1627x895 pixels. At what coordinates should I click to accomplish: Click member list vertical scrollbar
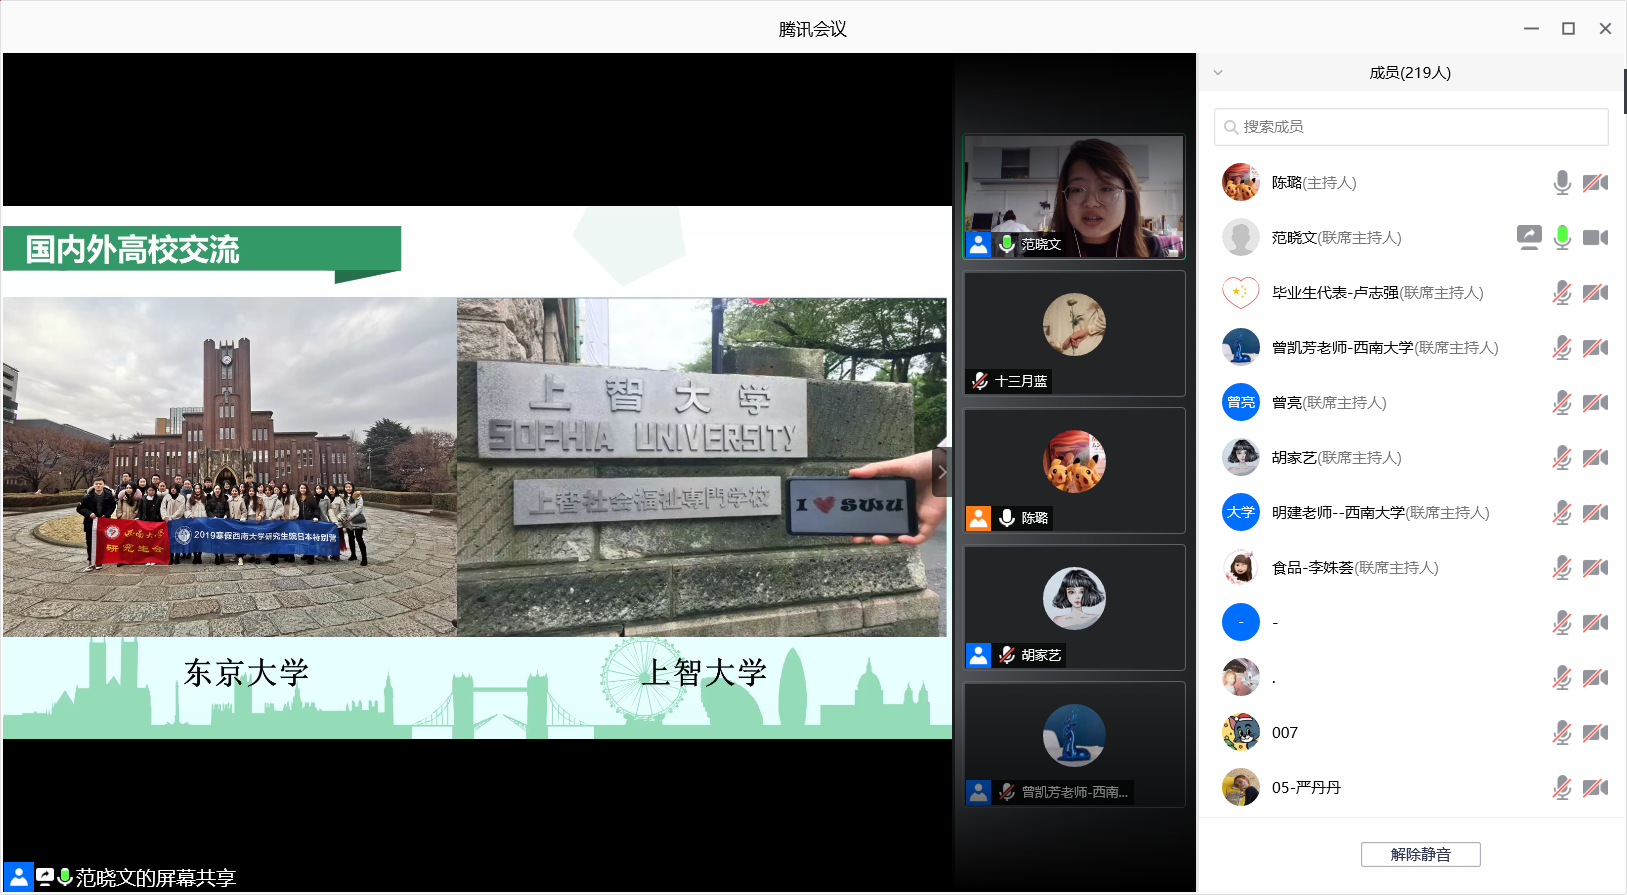tap(1624, 90)
